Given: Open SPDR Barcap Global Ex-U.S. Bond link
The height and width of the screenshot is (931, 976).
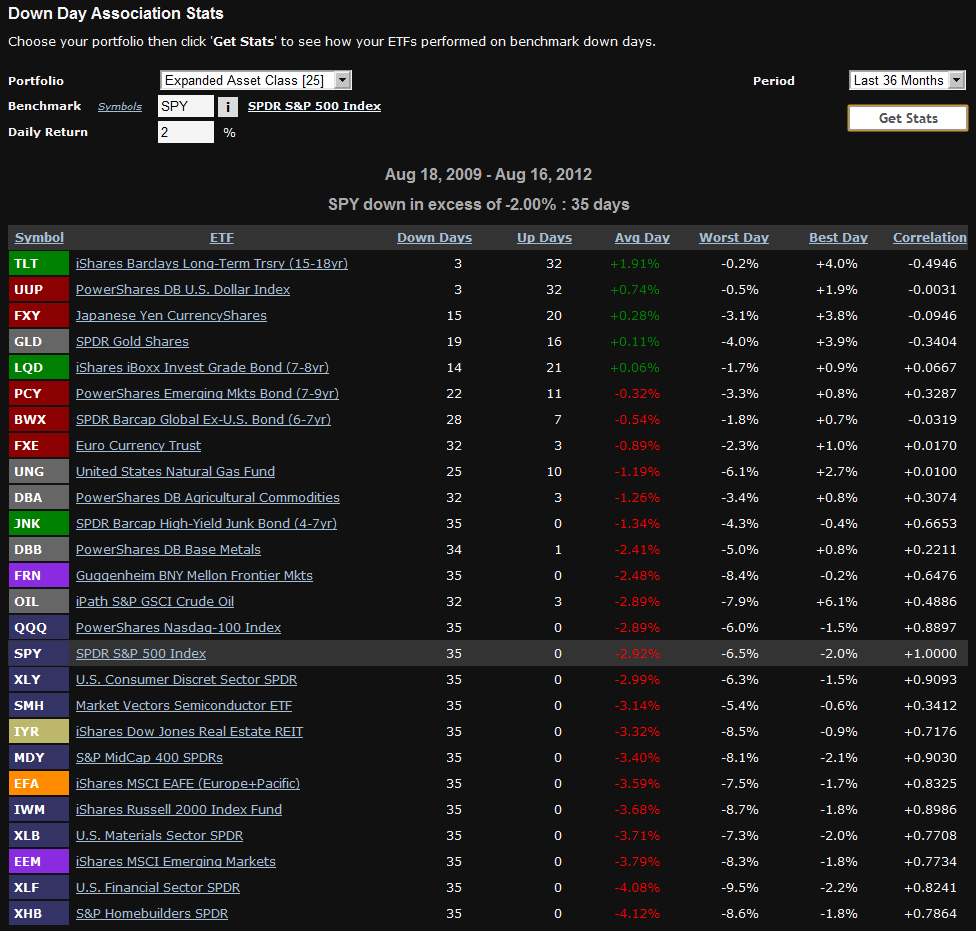Looking at the screenshot, I should pos(204,420).
